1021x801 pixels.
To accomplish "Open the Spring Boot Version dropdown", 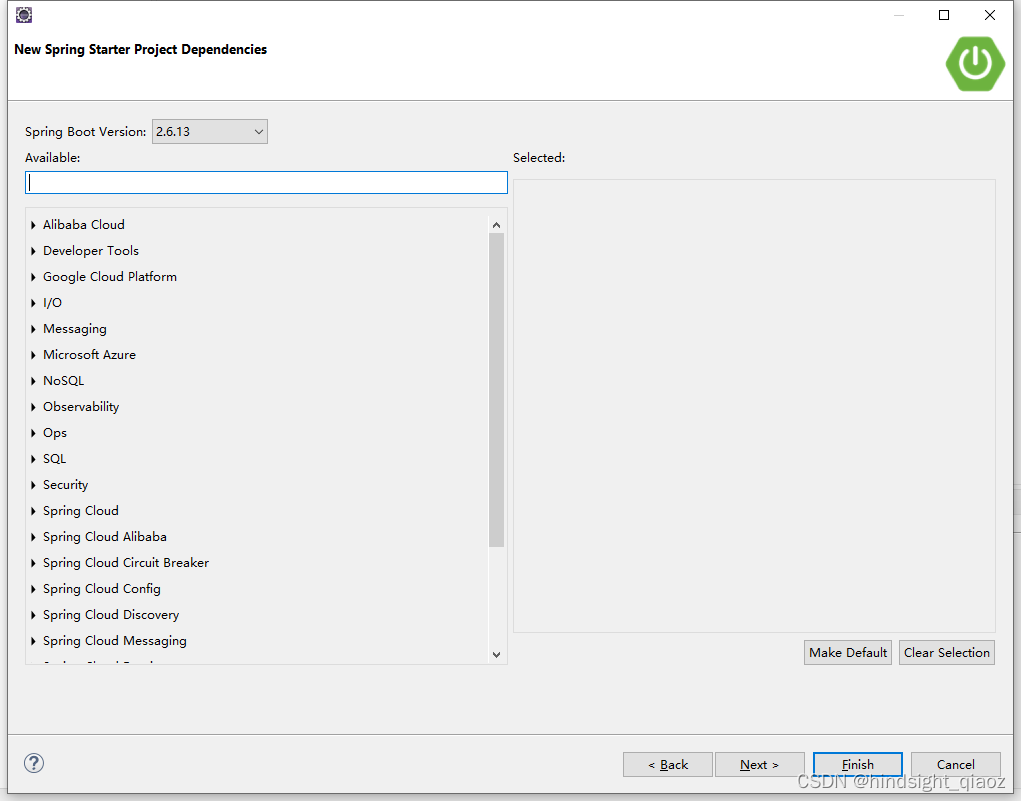I will 210,132.
